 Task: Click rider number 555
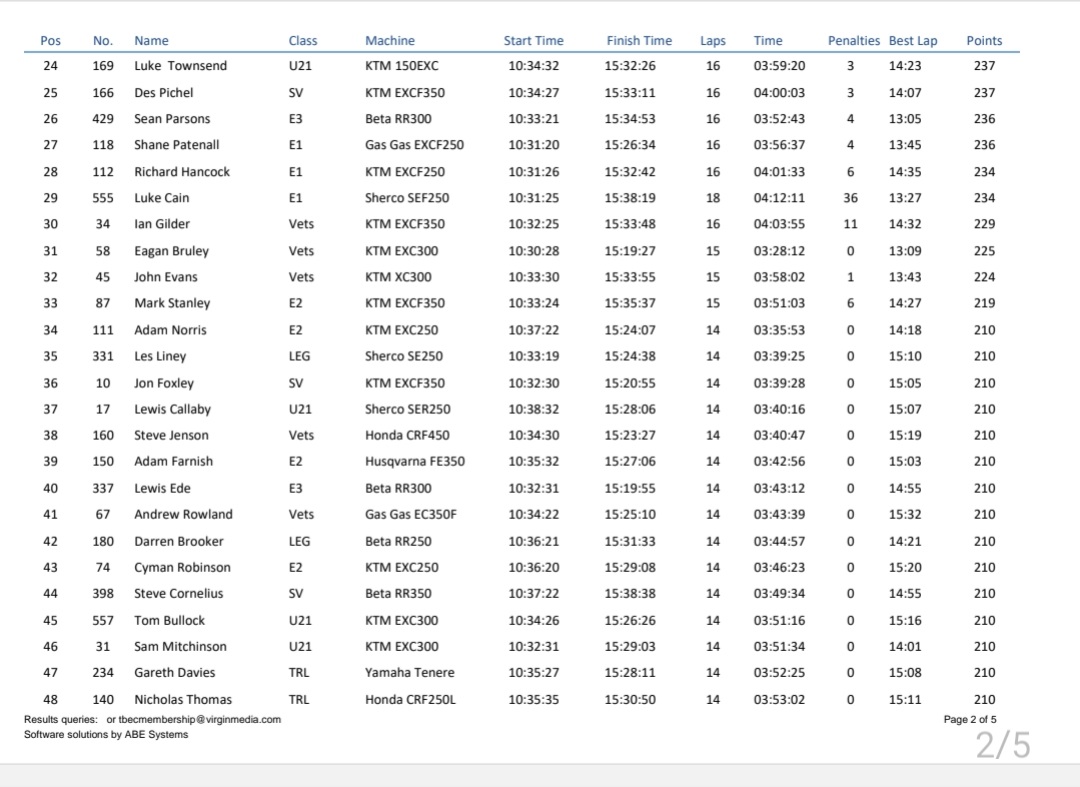(x=103, y=198)
